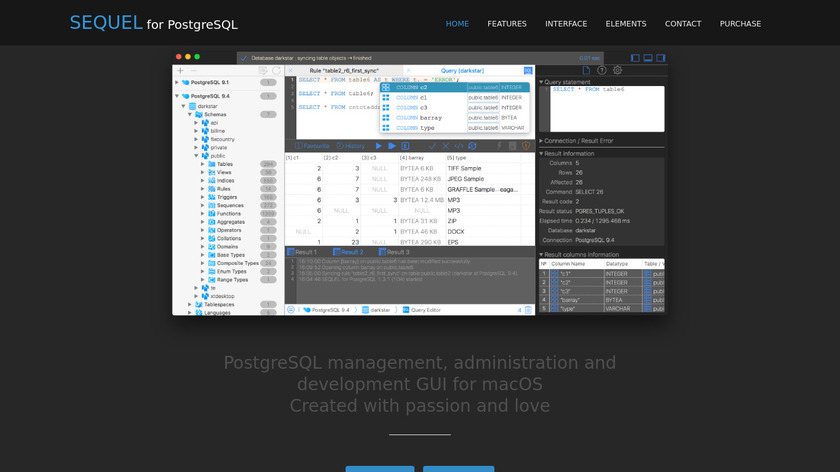Click the grey square icon left of the shield
Screen dimensions: 840x472
[x=513, y=146]
